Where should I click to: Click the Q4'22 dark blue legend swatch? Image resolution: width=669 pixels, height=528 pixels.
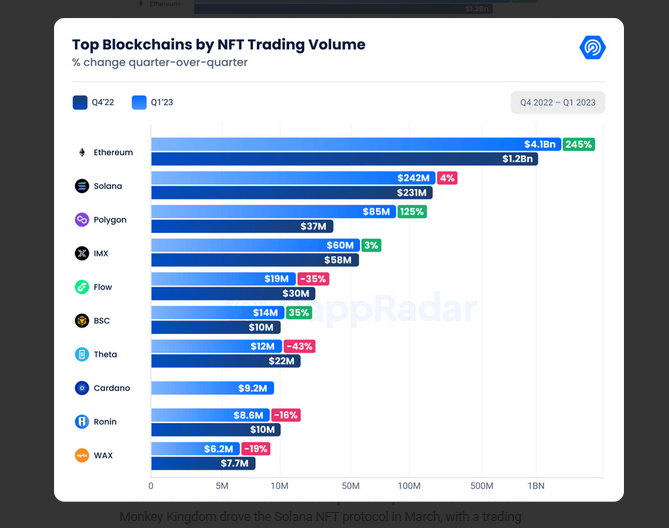coord(80,102)
